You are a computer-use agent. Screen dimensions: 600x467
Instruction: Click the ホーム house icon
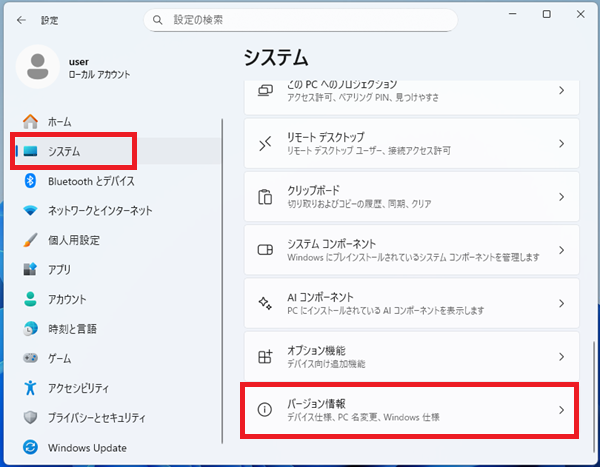click(30, 122)
